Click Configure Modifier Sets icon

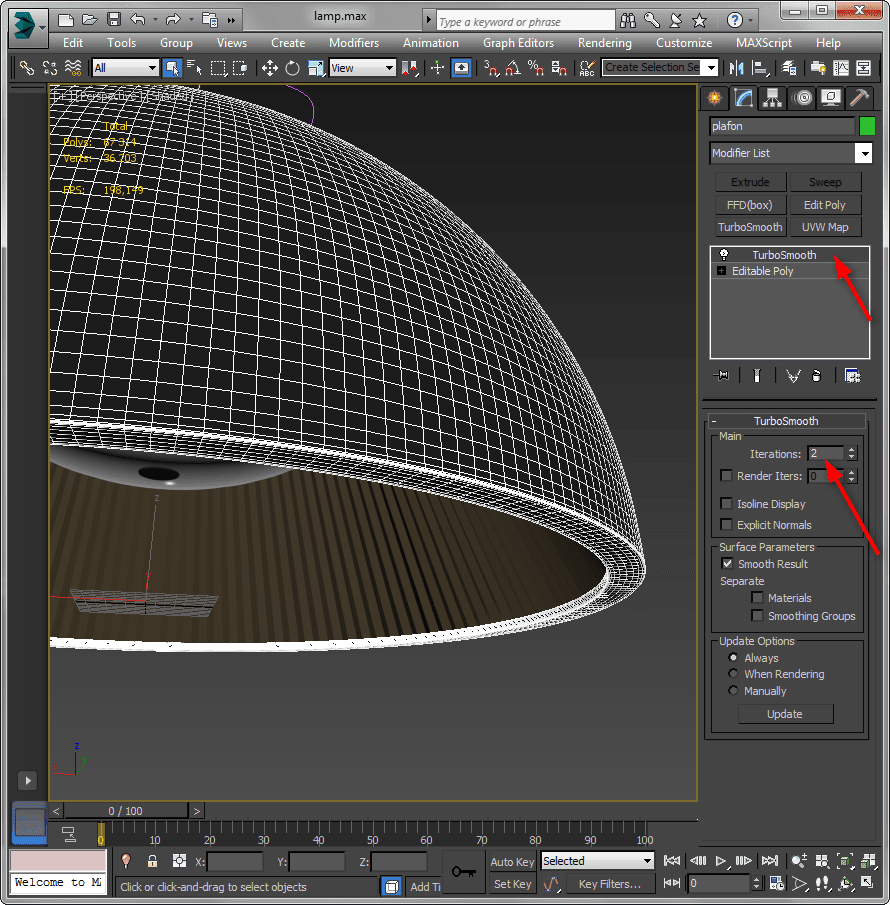tap(852, 376)
